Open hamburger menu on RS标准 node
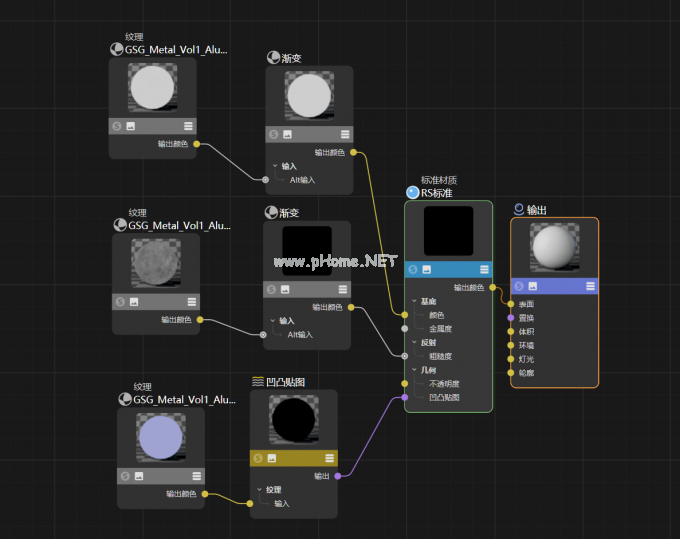Screen dimensions: 680x539 484,270
